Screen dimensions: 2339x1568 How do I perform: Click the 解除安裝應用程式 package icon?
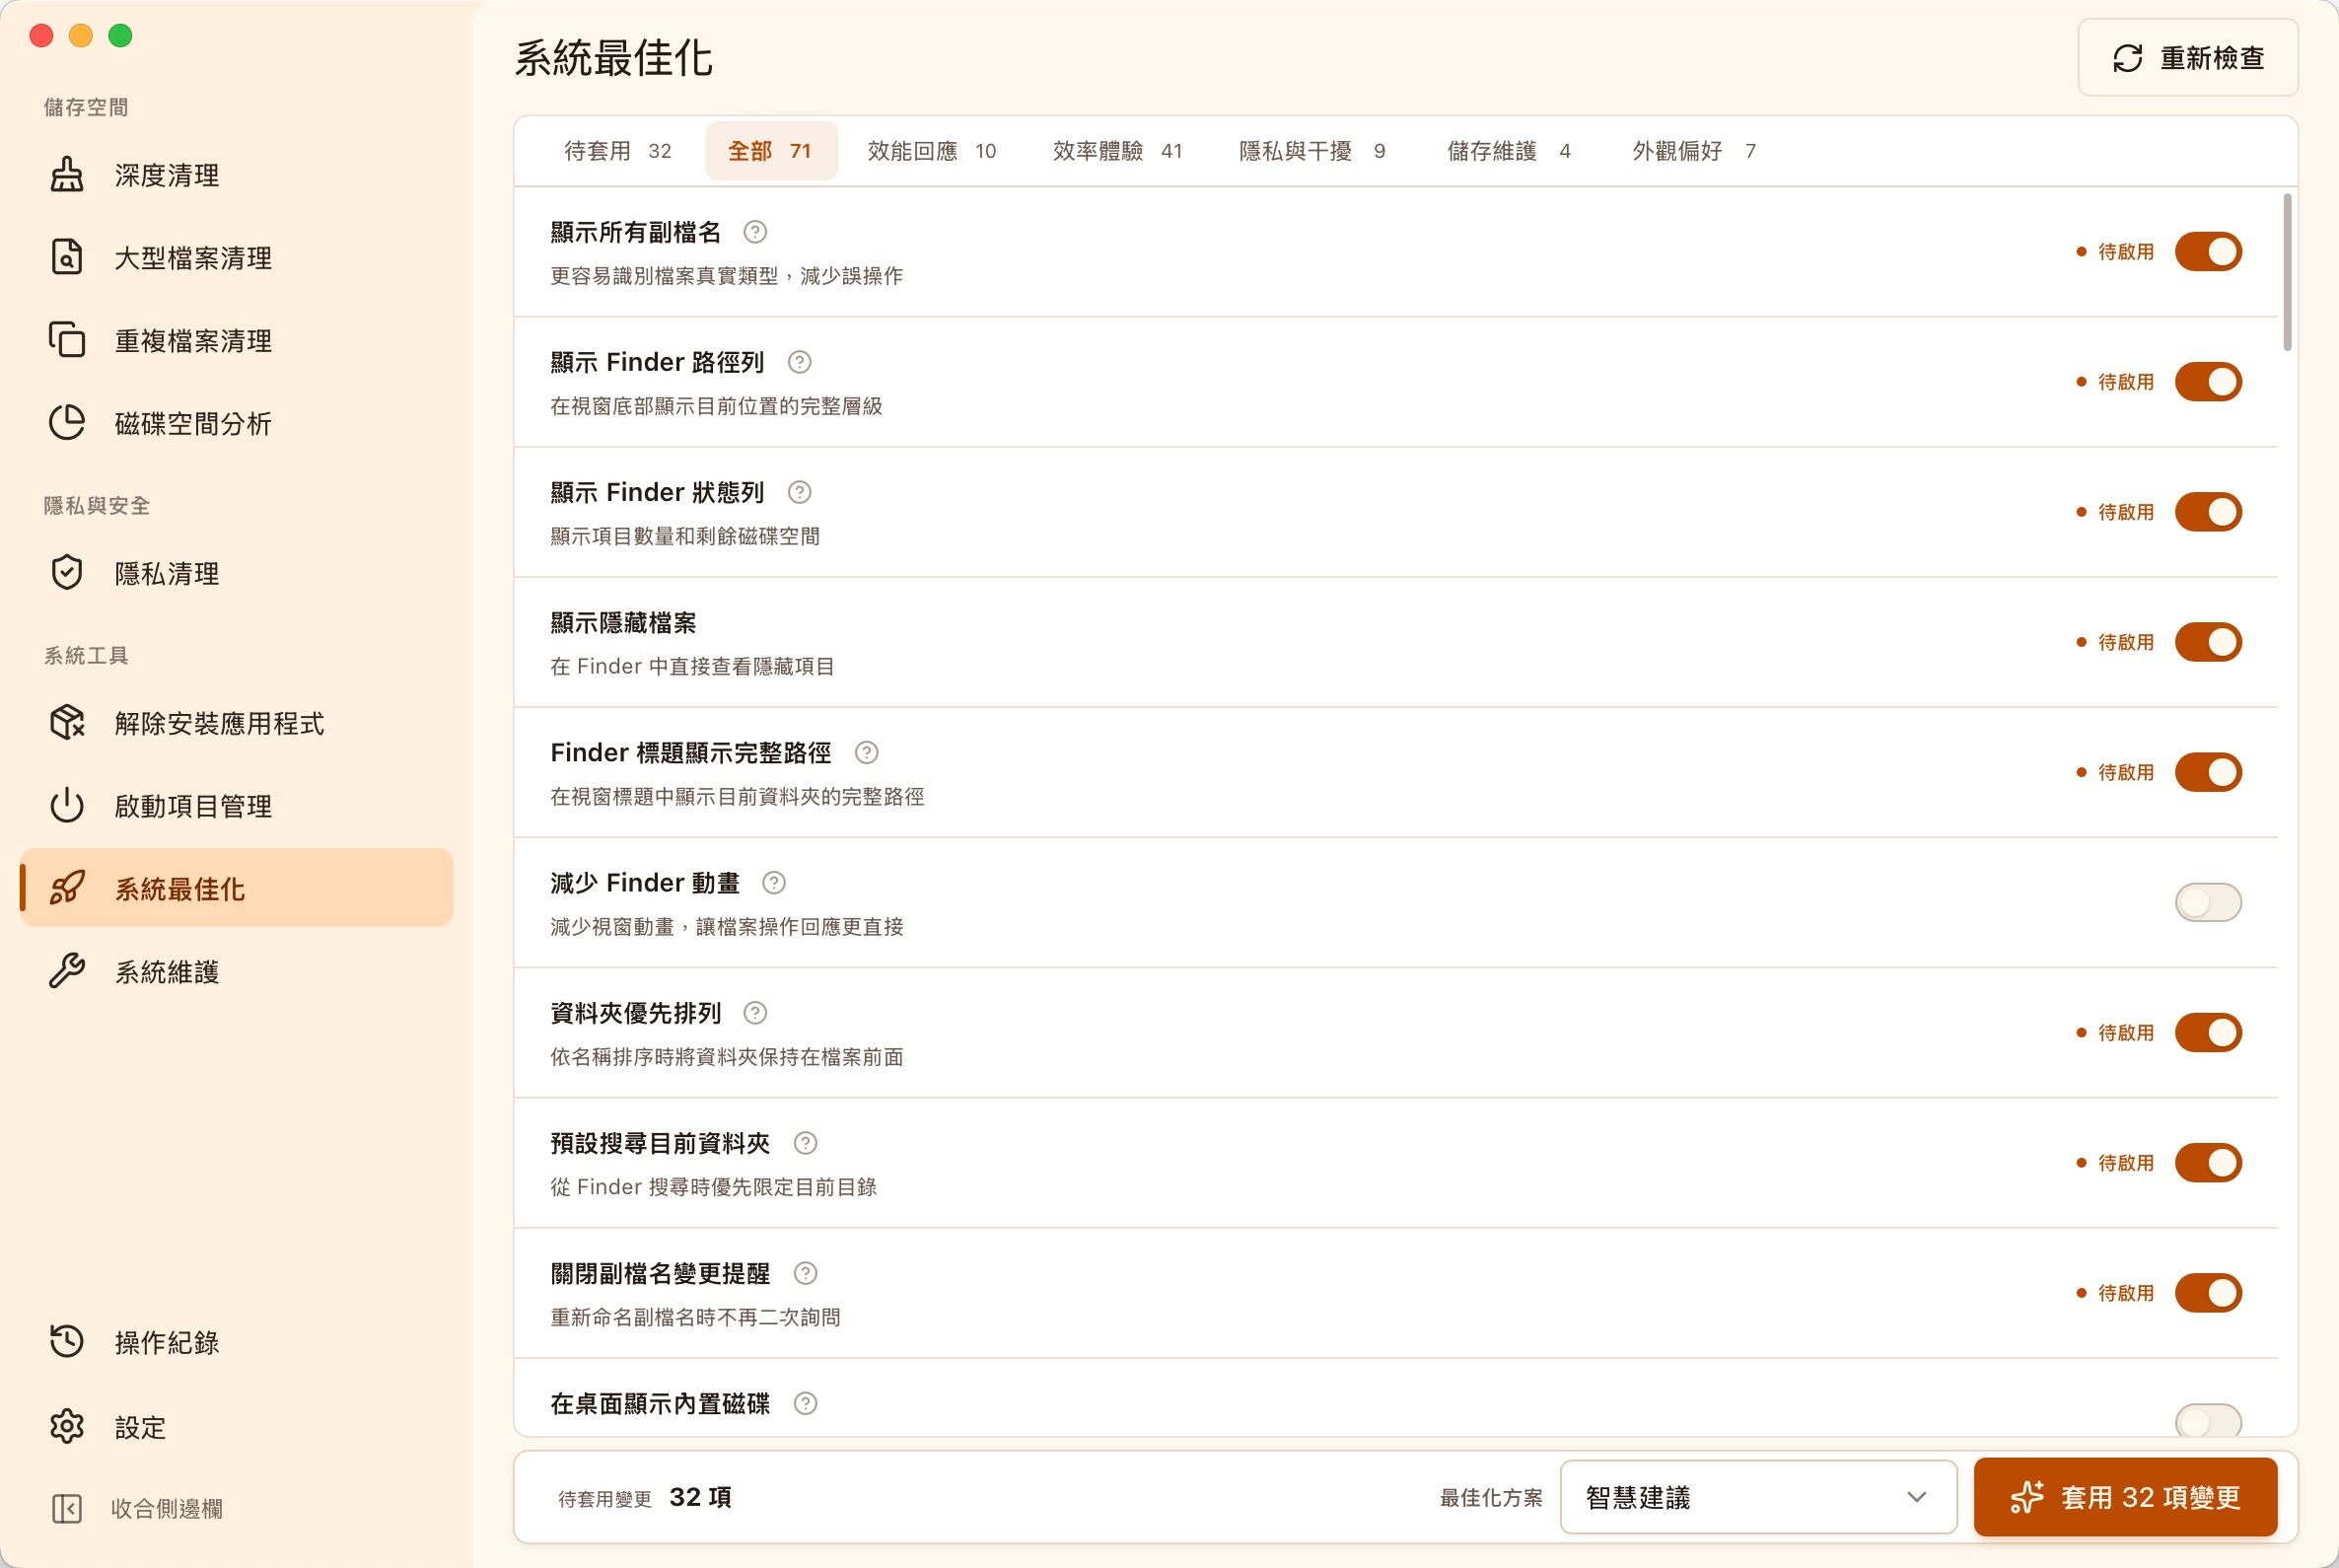click(67, 723)
